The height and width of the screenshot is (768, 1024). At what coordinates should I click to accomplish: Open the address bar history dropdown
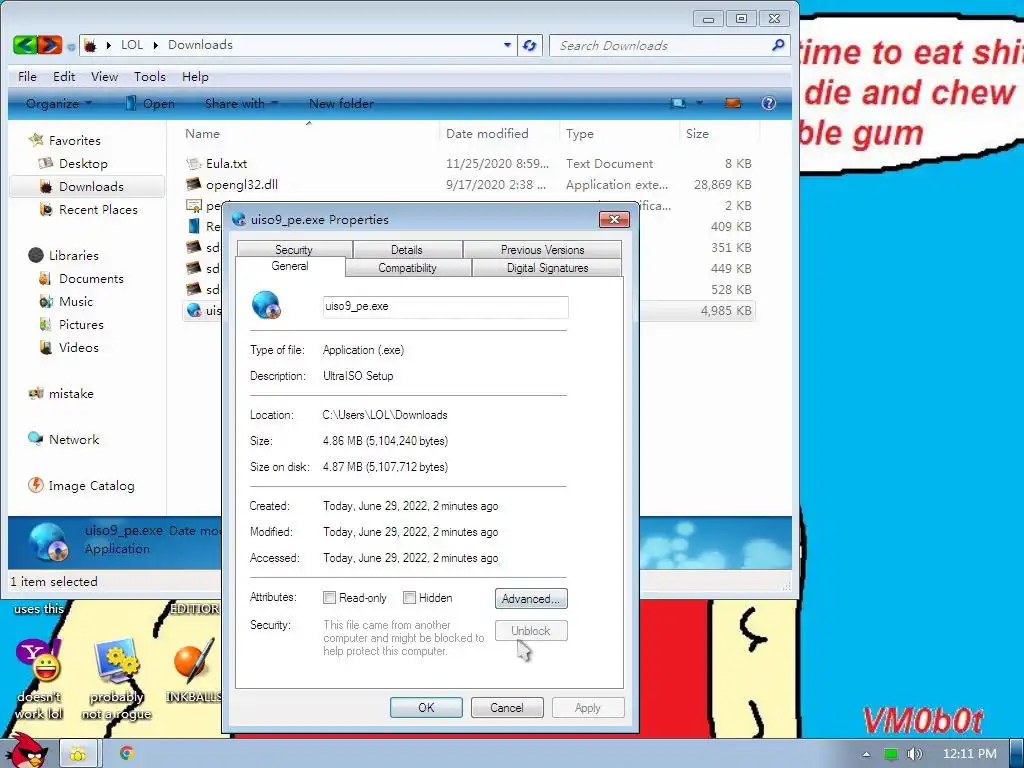tap(507, 45)
